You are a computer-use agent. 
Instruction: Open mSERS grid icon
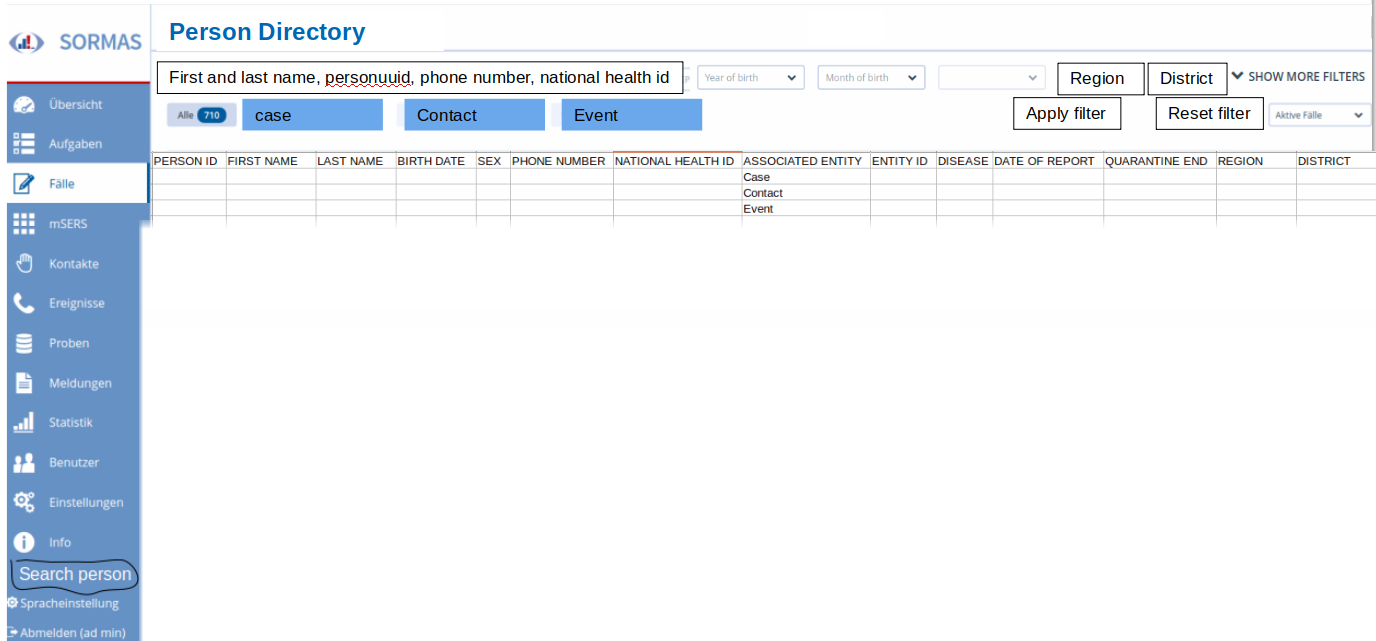25,224
